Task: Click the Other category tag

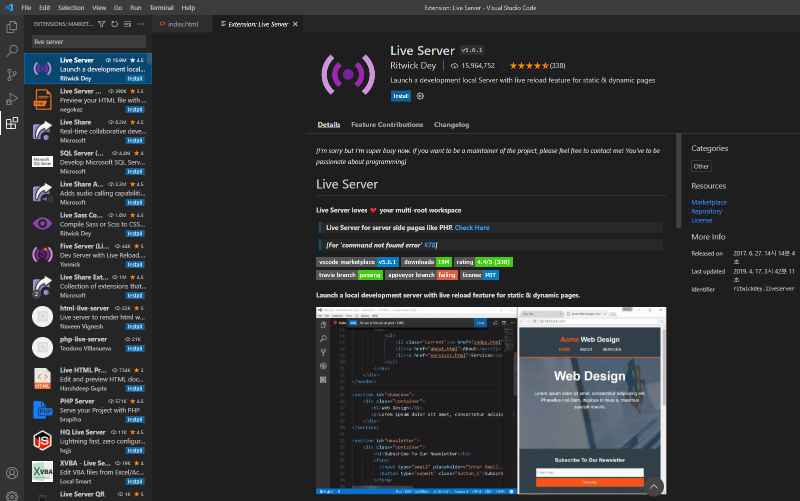Action: tap(701, 166)
